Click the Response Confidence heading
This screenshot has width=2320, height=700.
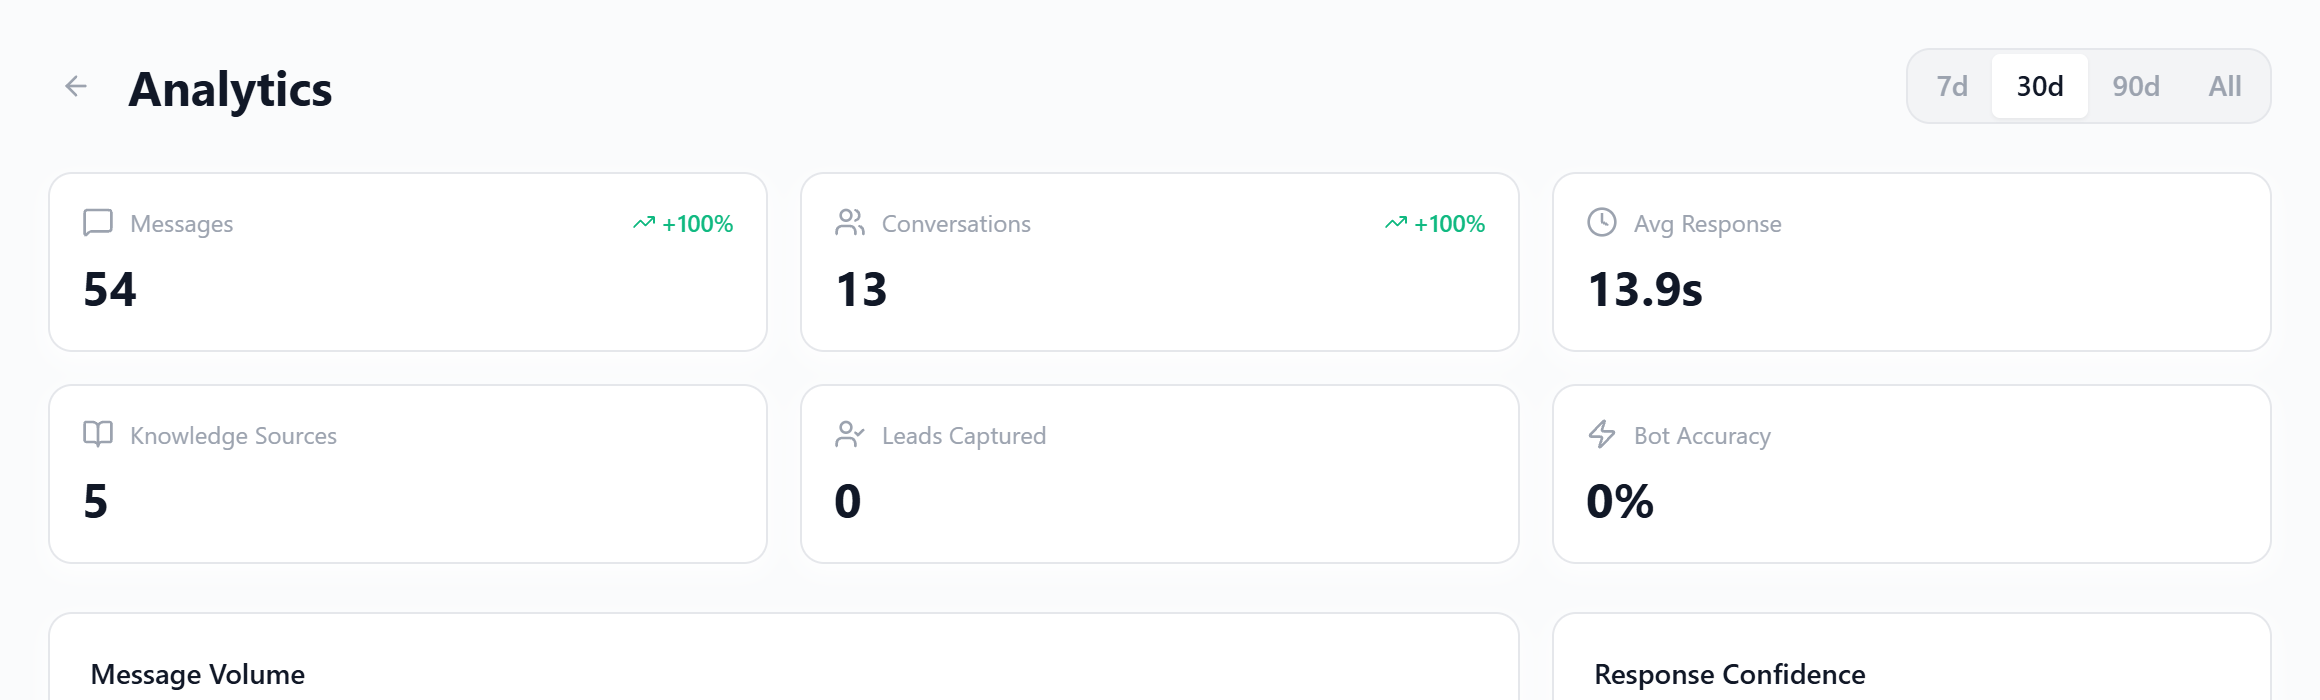pyautogui.click(x=1730, y=675)
